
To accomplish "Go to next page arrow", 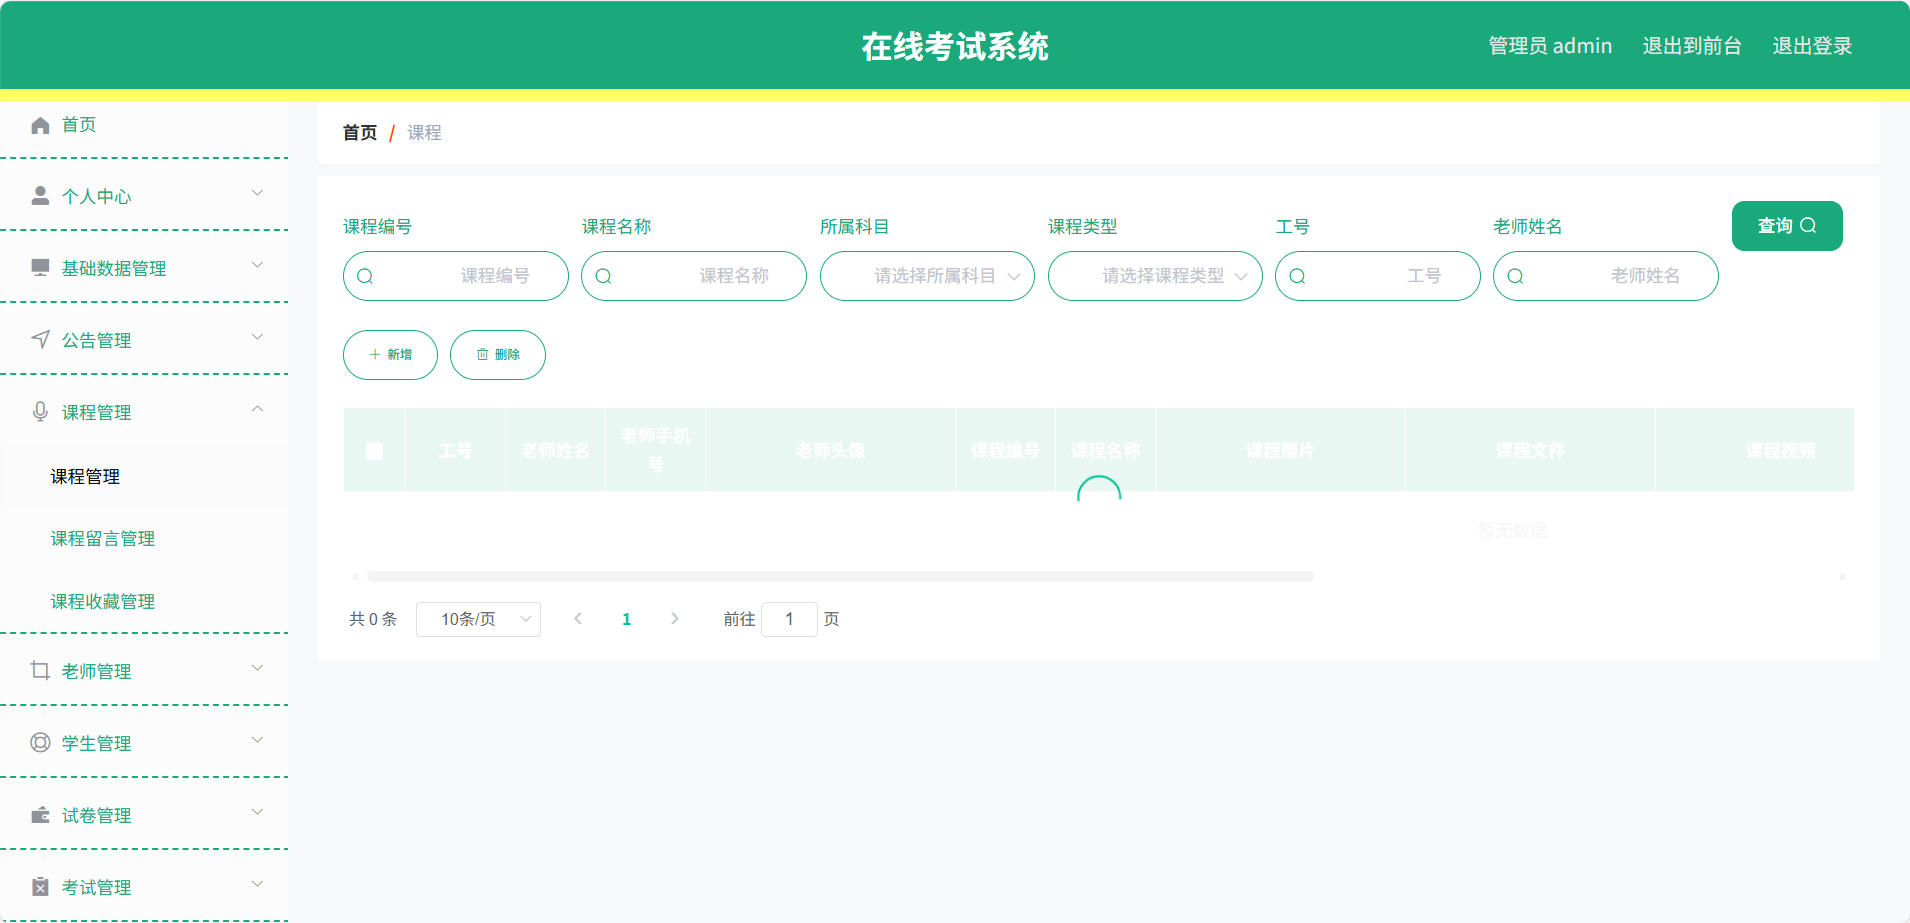I will pyautogui.click(x=675, y=619).
